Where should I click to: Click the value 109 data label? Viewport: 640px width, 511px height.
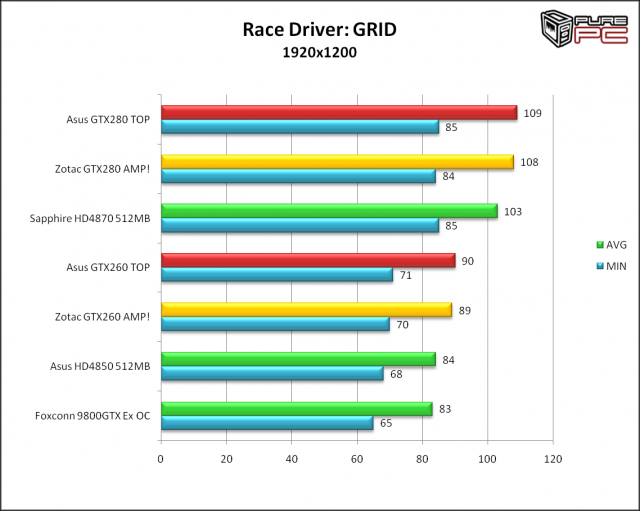[x=533, y=113]
